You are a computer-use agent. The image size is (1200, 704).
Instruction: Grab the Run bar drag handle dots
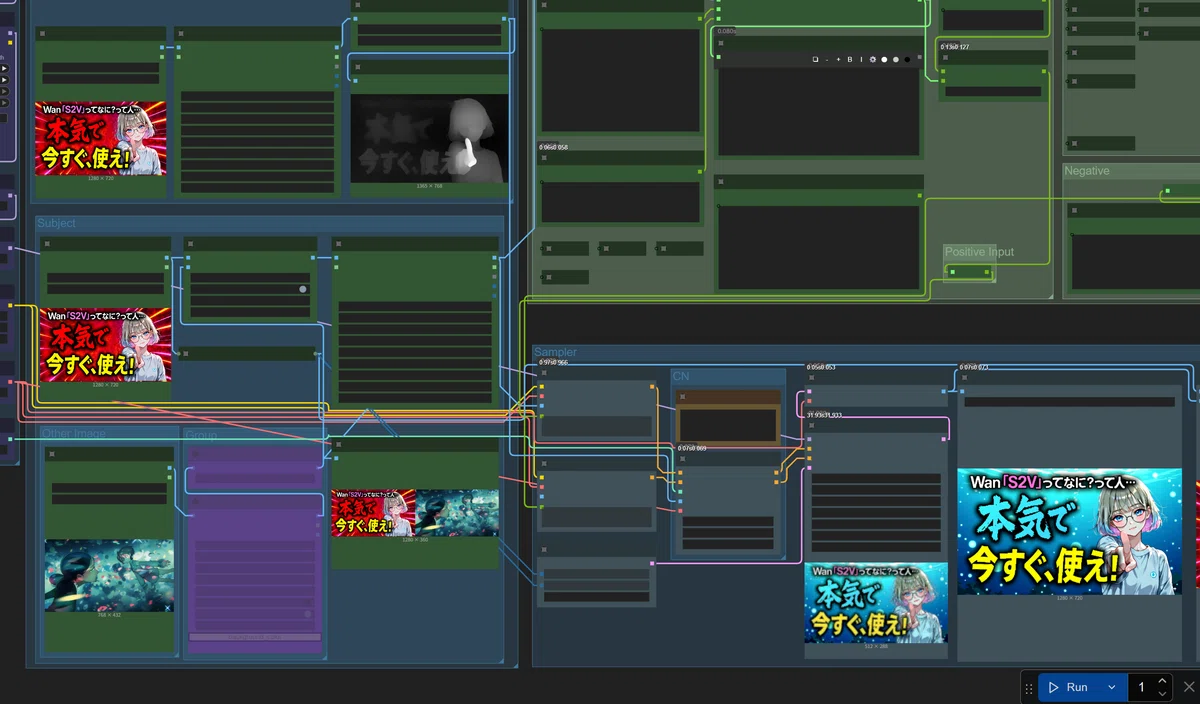[x=1028, y=688]
